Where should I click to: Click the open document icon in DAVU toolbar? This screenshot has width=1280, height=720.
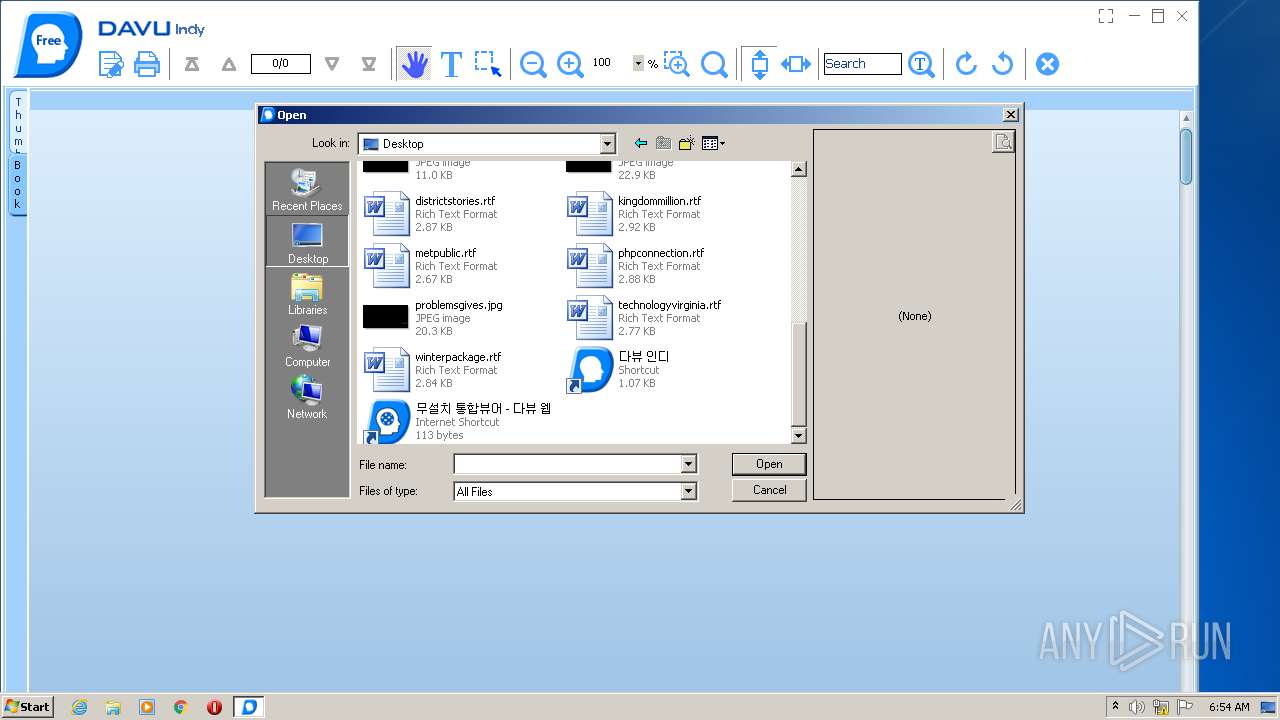point(110,64)
